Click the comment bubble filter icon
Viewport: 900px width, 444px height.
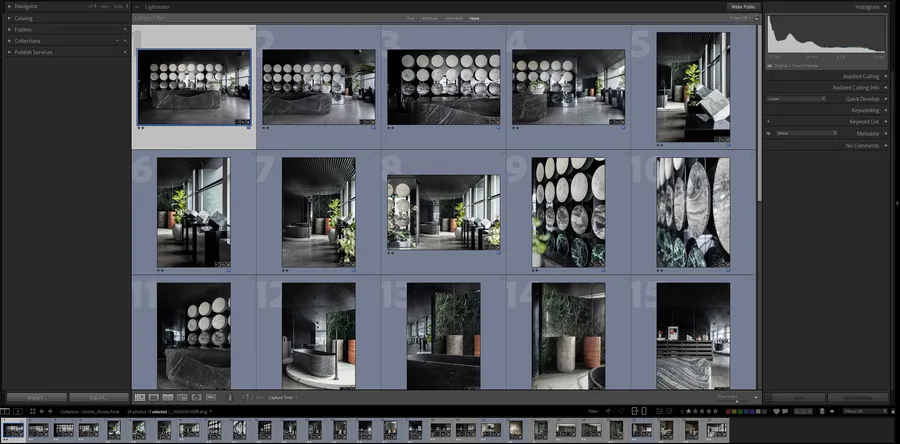point(785,411)
